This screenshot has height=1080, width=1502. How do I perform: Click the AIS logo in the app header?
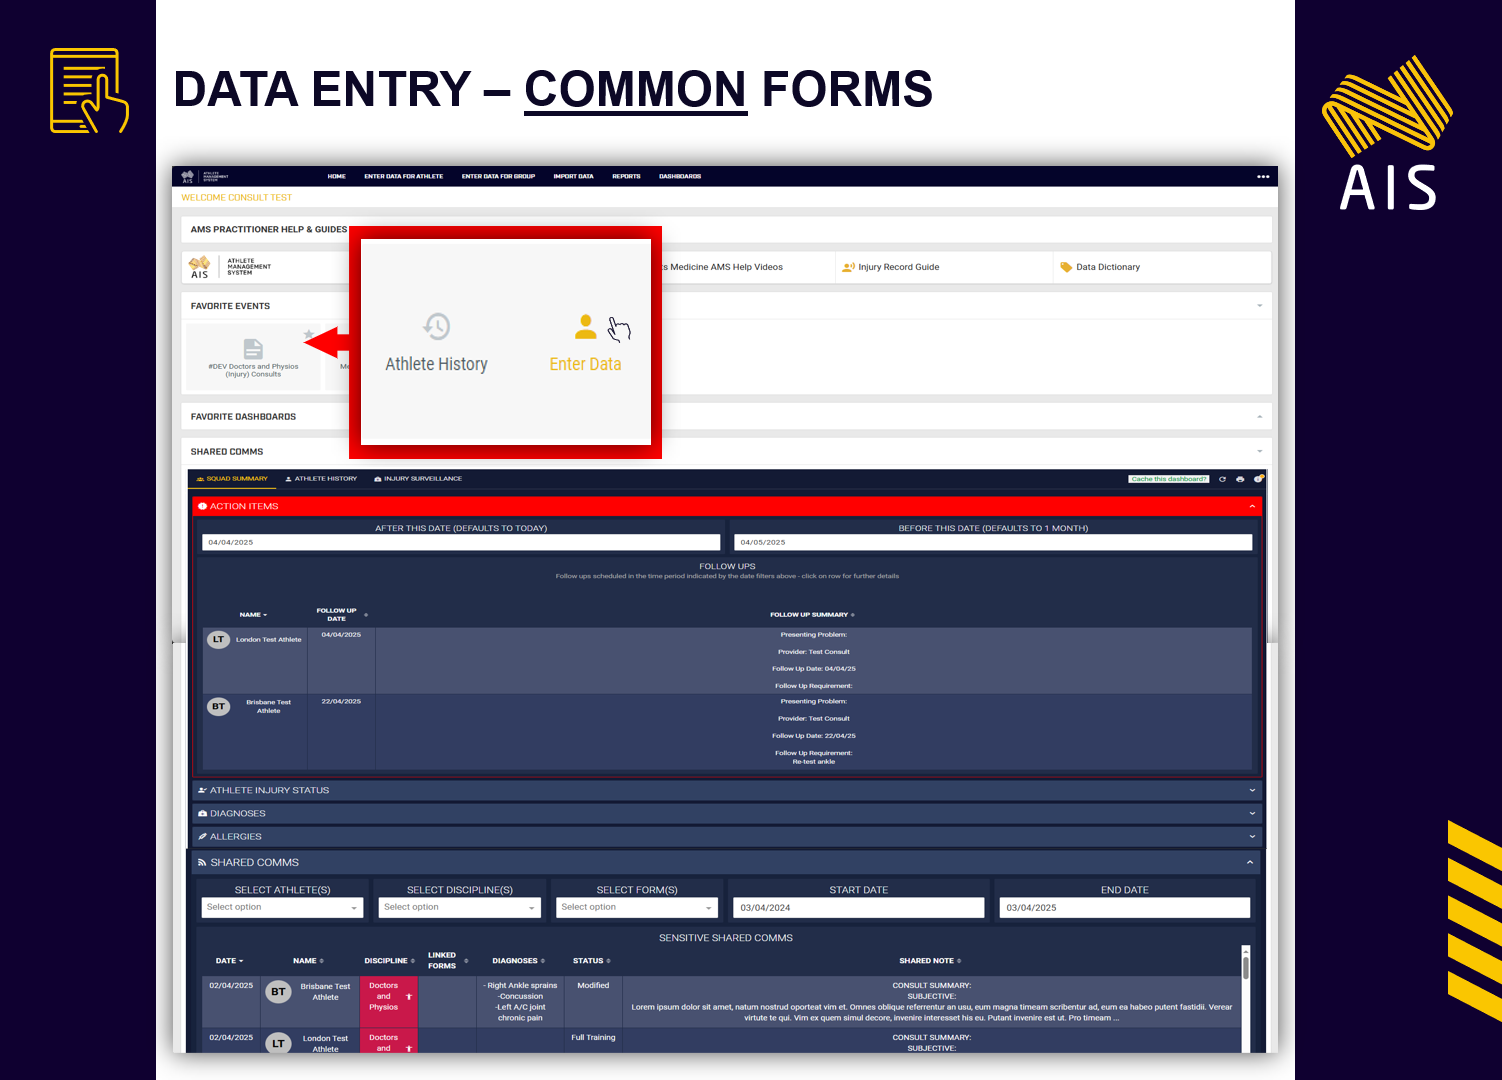(x=187, y=176)
